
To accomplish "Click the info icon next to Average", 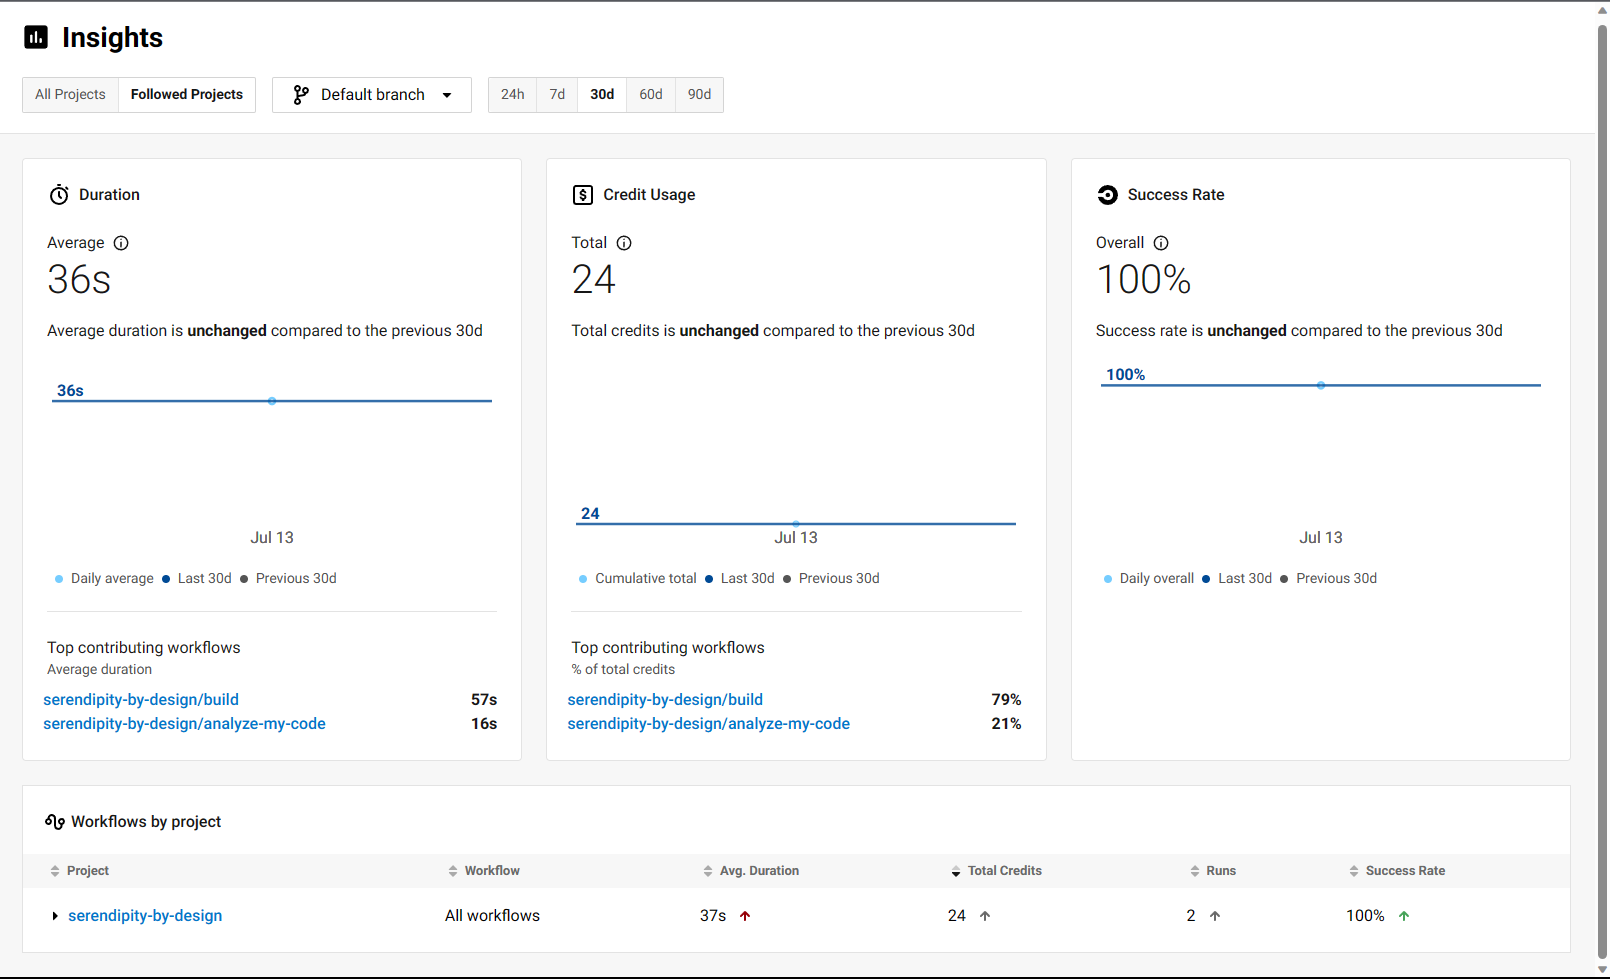I will (121, 243).
